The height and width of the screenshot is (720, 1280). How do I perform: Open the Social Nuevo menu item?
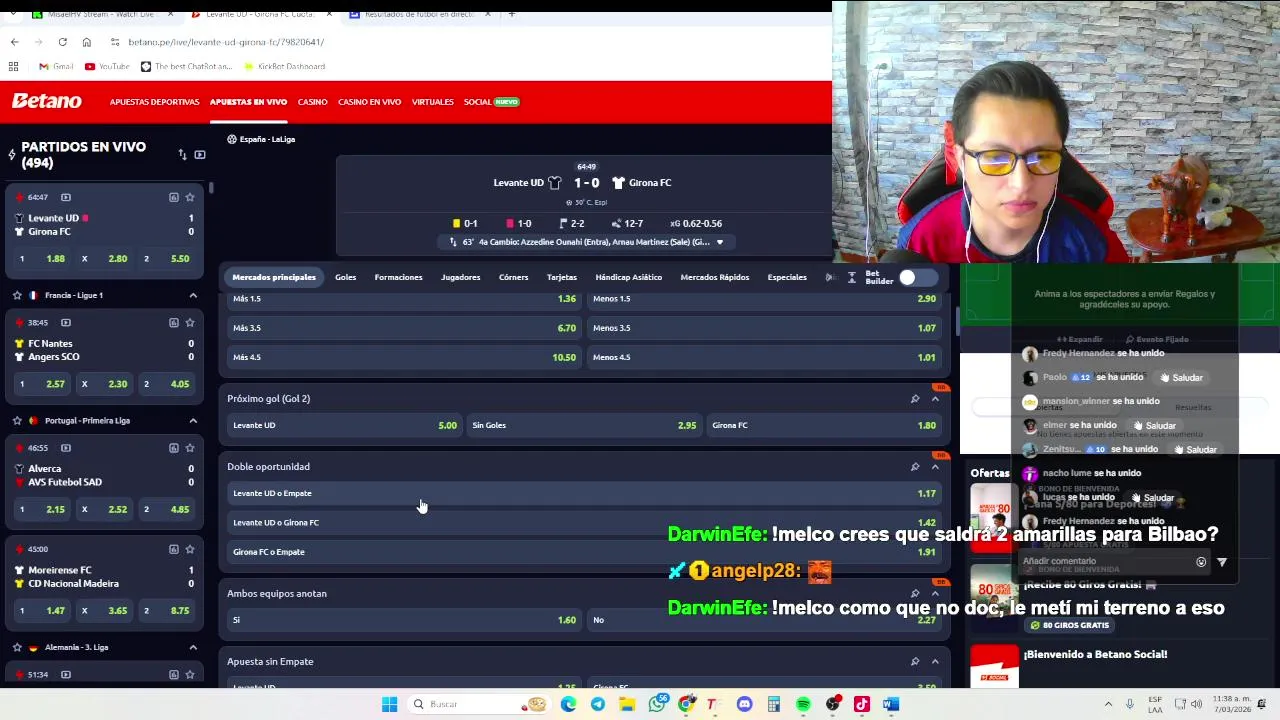491,102
